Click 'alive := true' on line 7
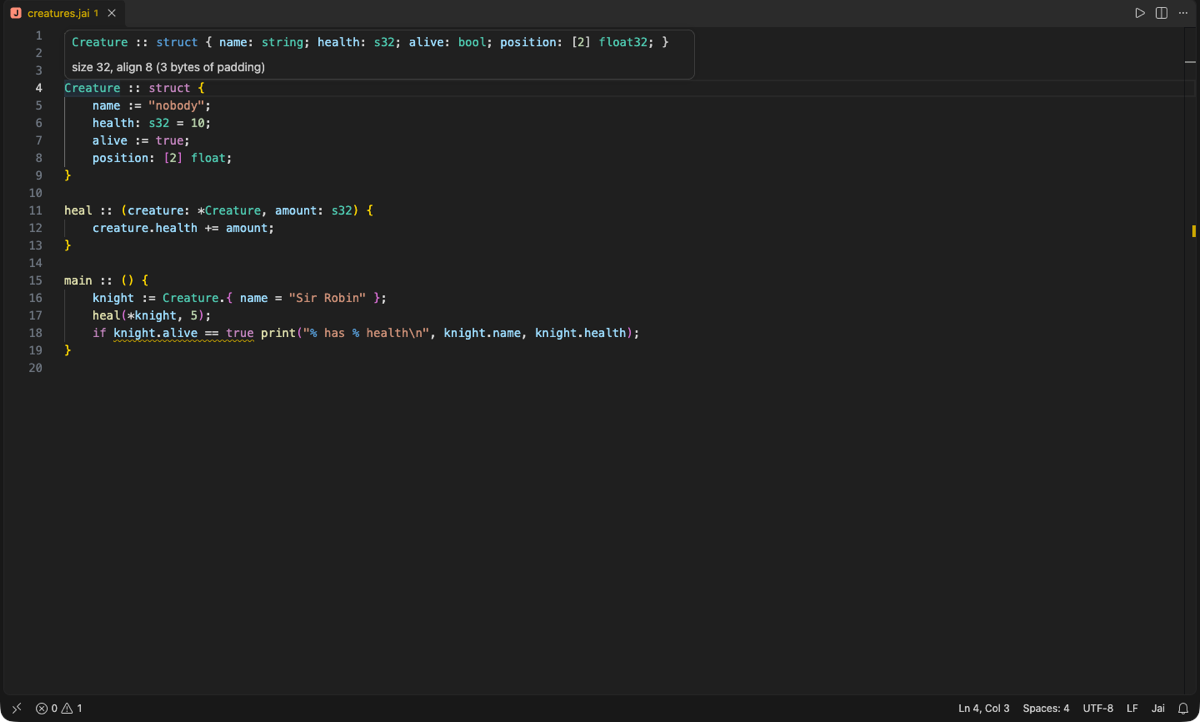1200x722 pixels. pos(138,141)
